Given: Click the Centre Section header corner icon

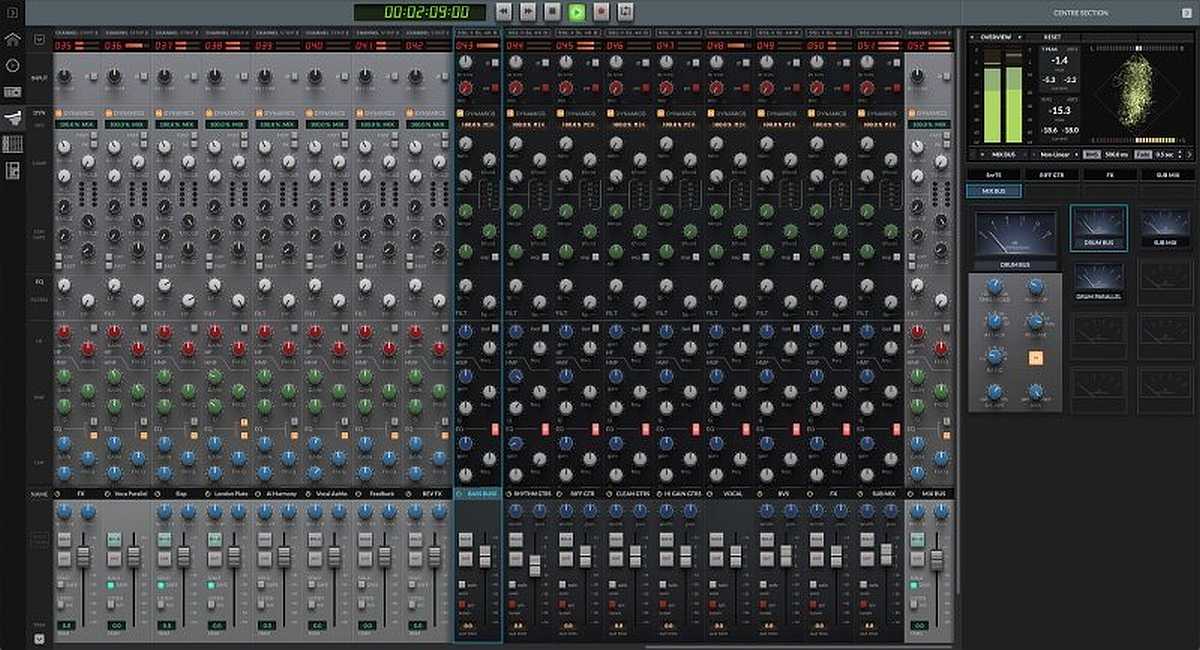Looking at the screenshot, I should tap(1186, 12).
